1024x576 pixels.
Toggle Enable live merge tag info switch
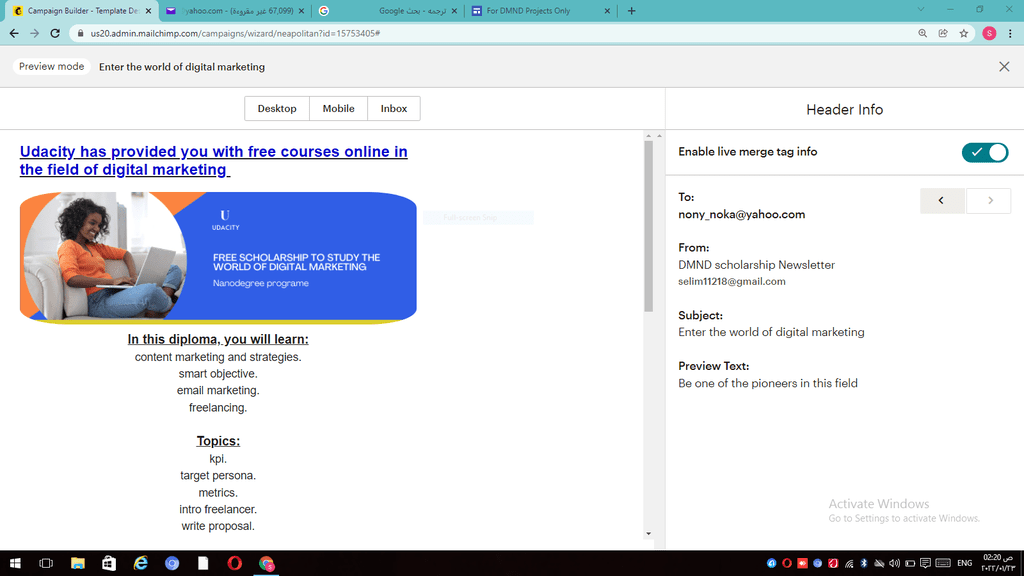pos(985,152)
